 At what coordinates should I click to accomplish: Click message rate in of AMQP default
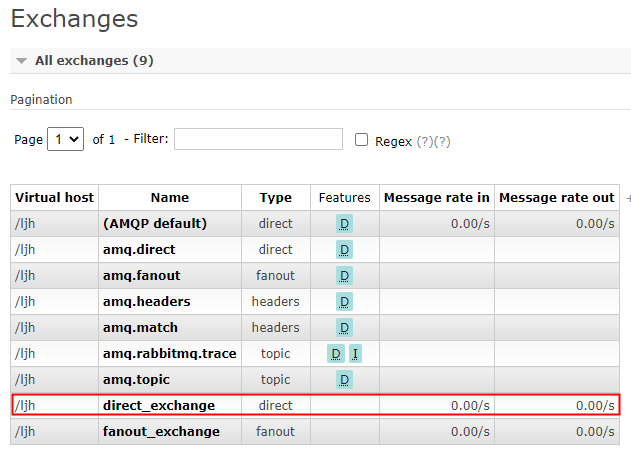(x=470, y=223)
